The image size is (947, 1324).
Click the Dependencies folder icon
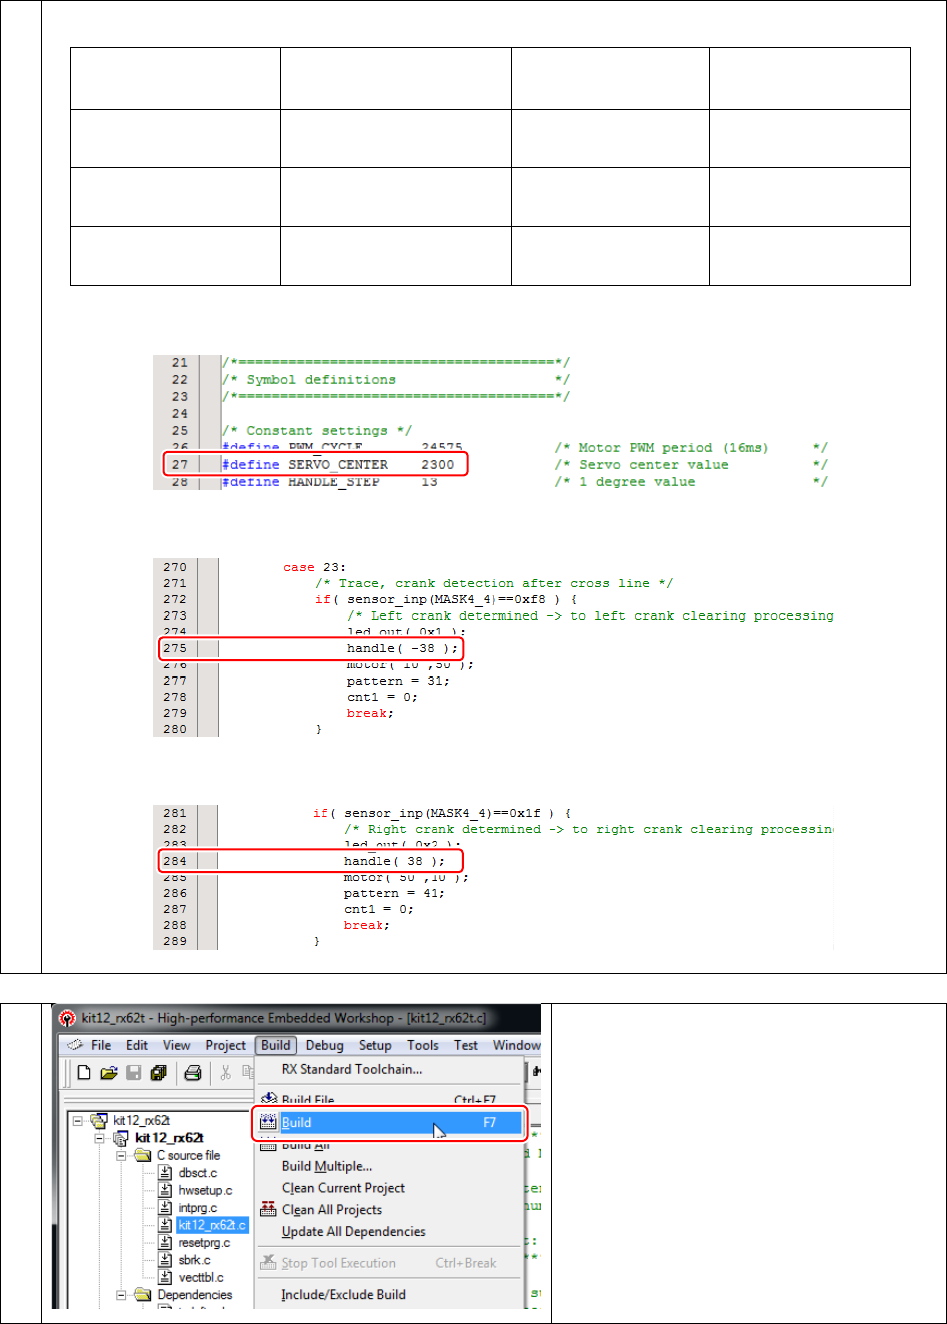[x=143, y=1294]
